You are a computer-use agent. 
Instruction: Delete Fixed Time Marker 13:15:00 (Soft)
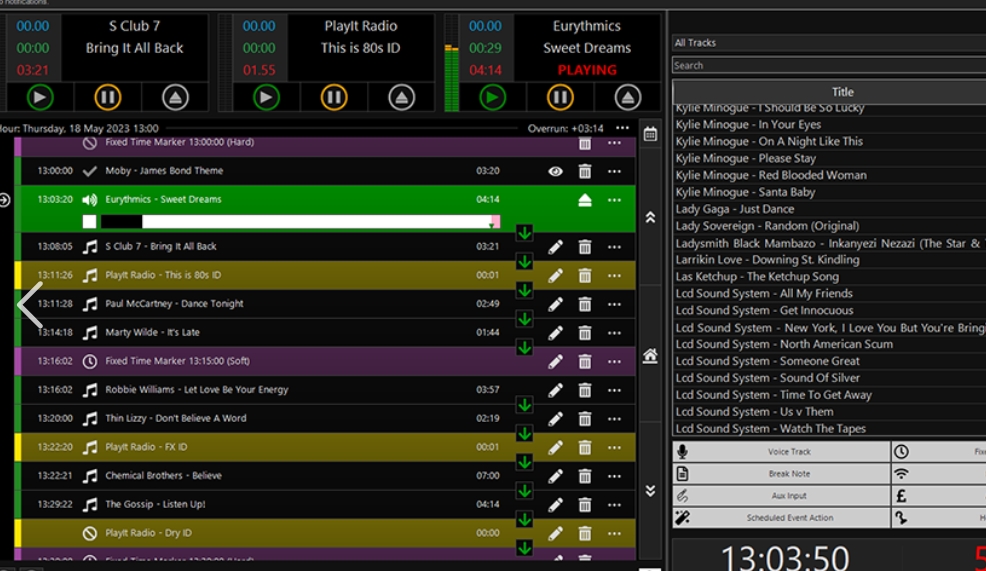tap(585, 362)
